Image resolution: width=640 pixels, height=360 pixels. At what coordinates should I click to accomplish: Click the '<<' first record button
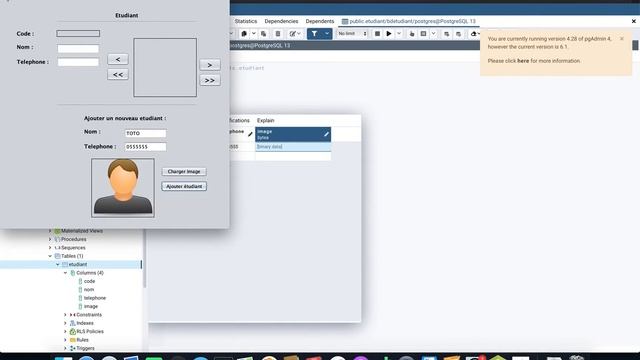tap(118, 75)
